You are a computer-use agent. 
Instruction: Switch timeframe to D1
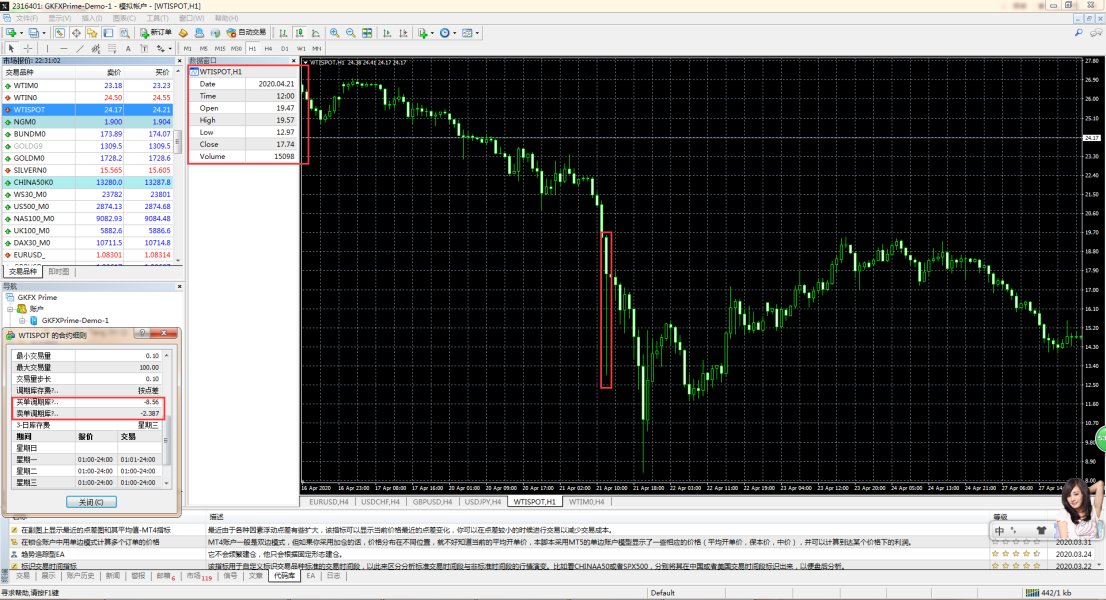tap(284, 49)
